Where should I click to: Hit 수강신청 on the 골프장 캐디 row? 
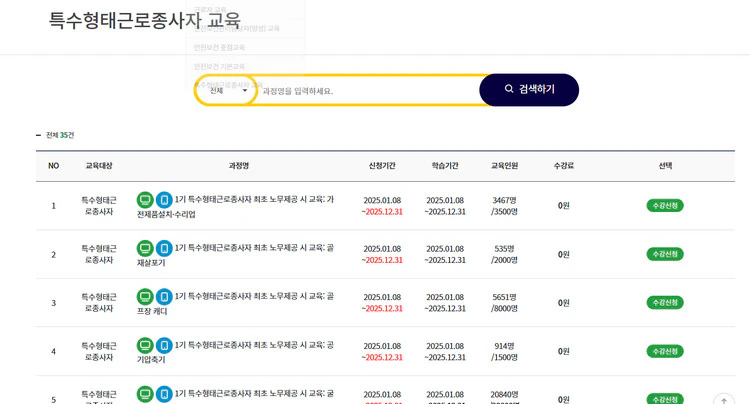664,303
